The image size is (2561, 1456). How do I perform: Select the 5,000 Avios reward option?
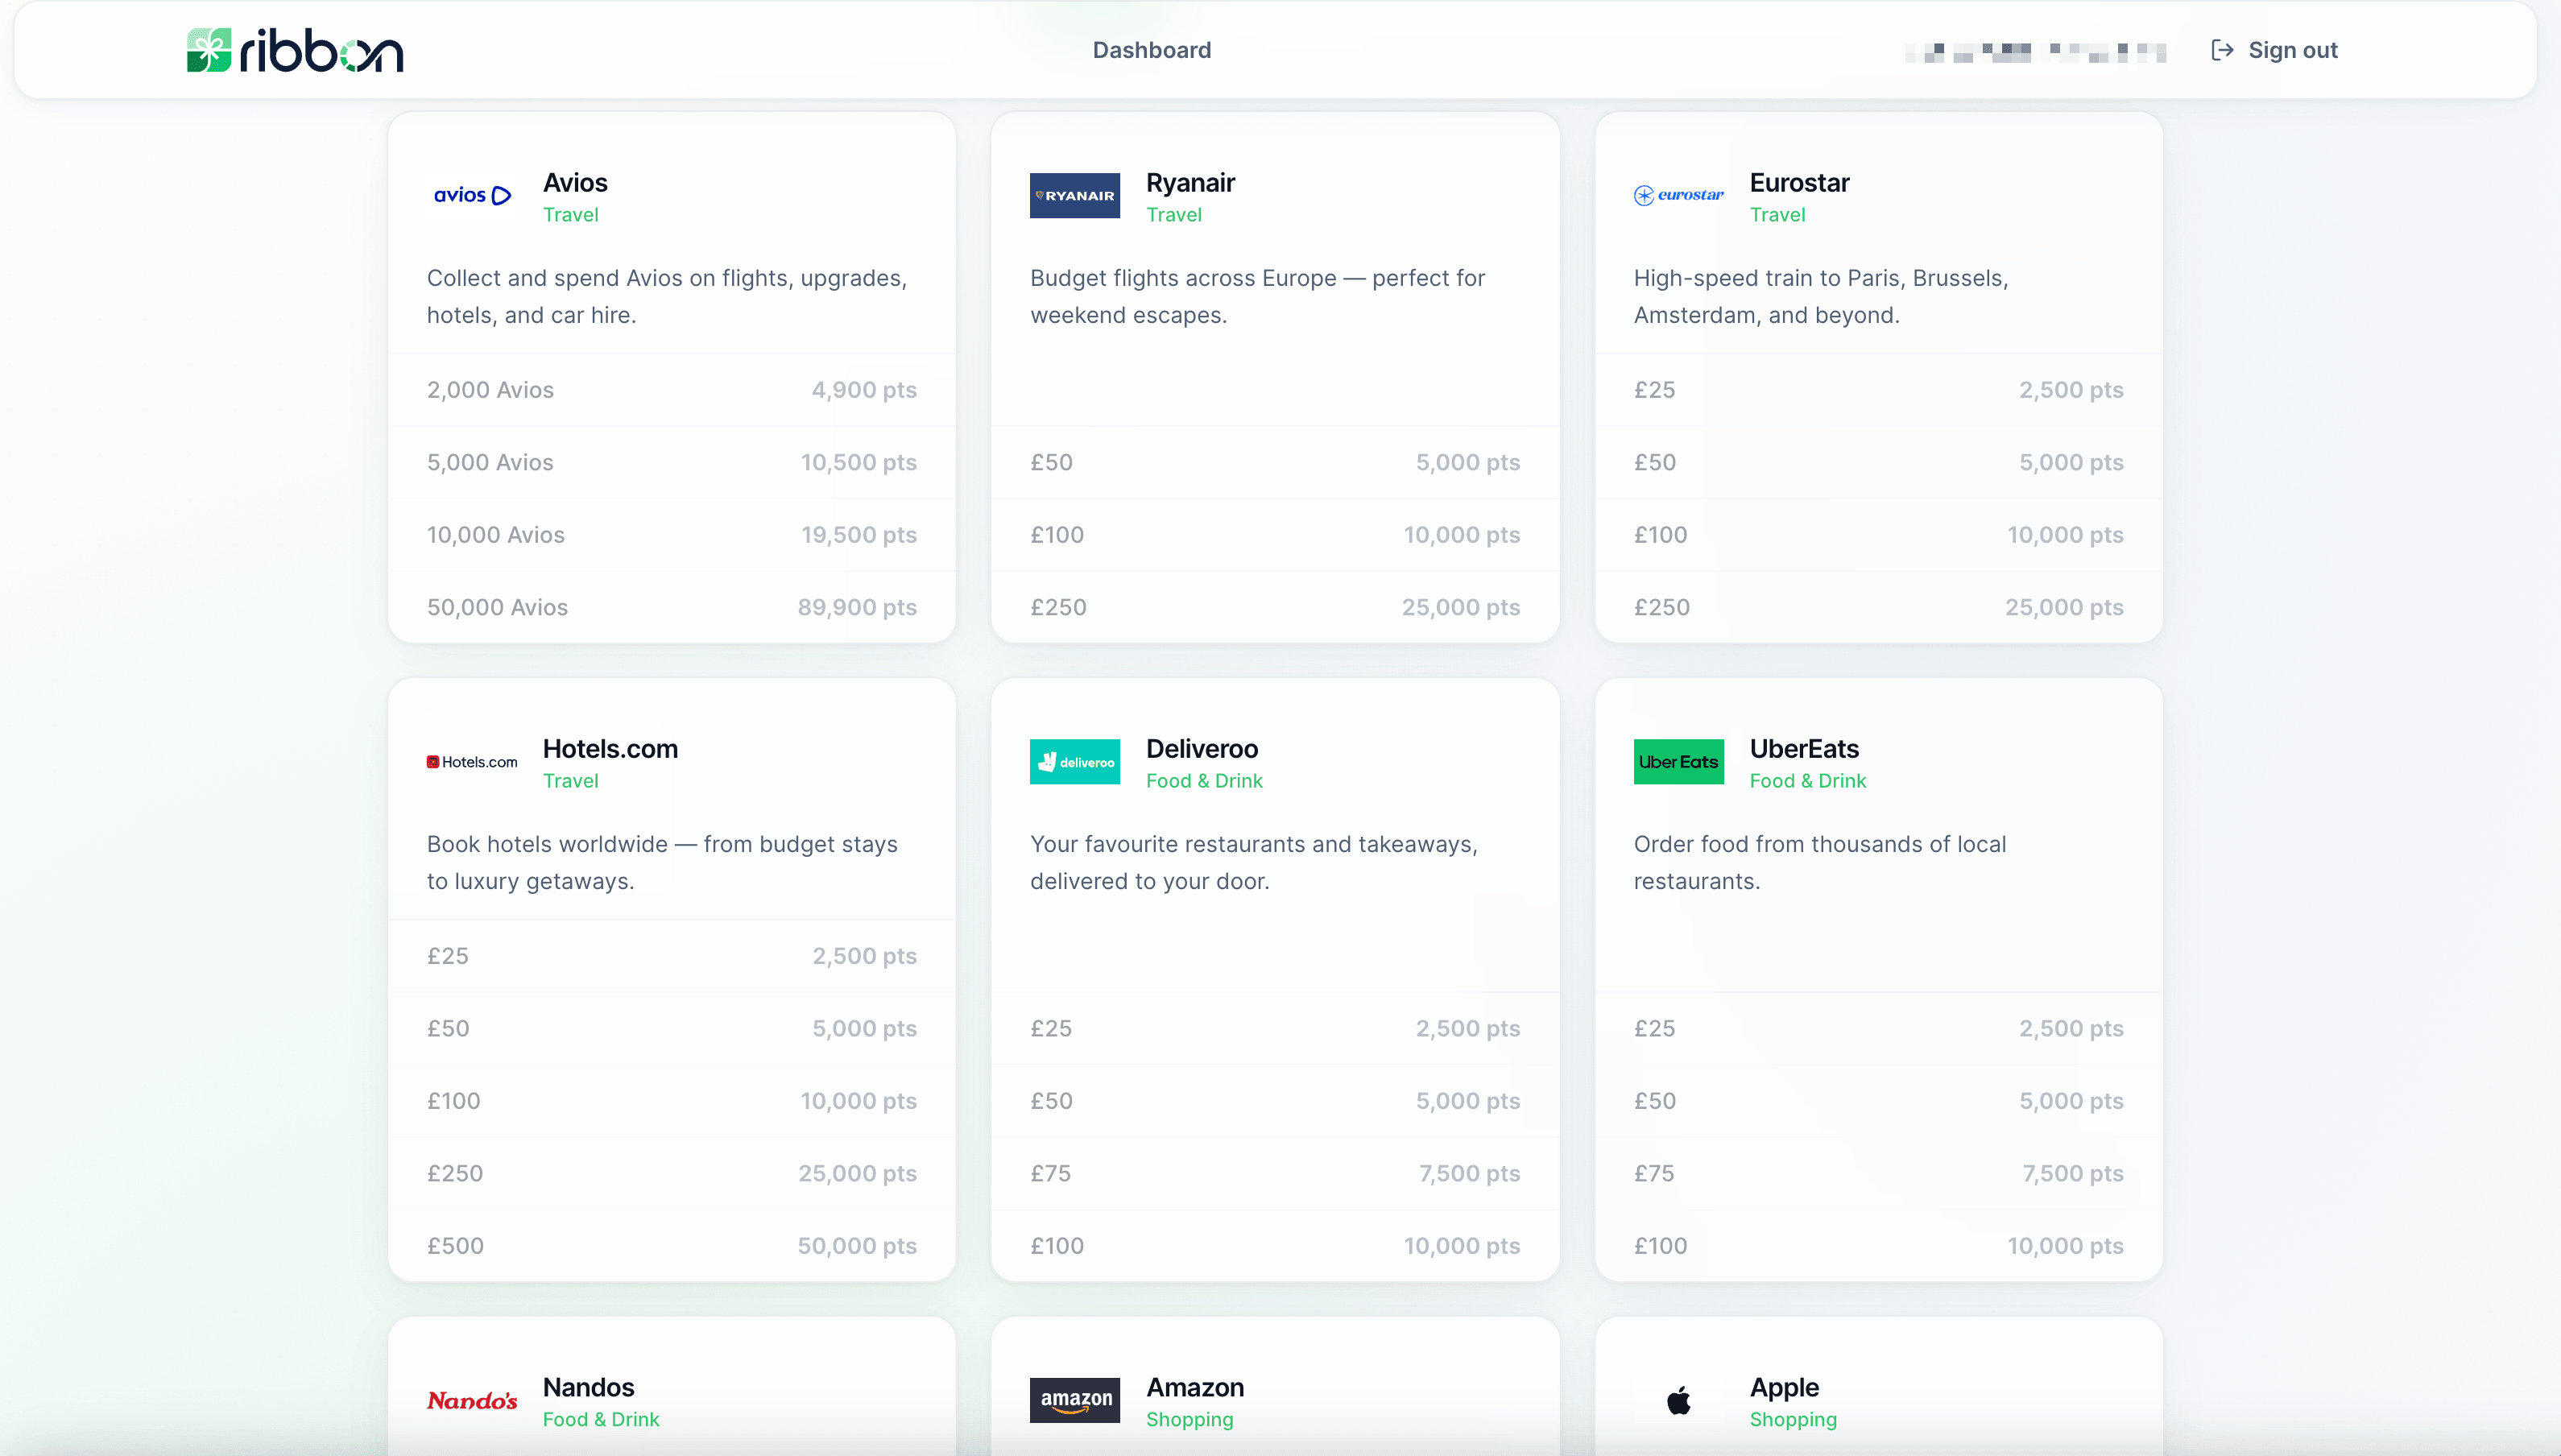(671, 462)
